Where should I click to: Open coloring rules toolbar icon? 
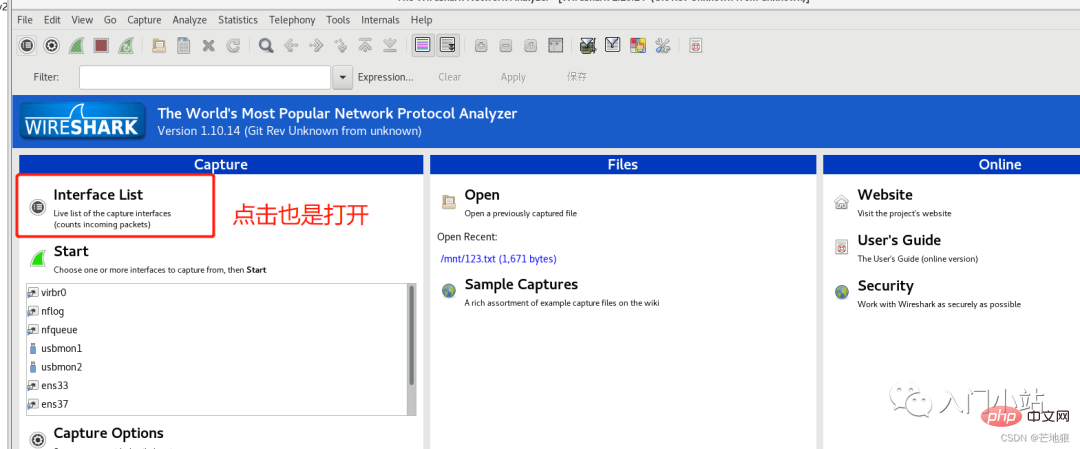[x=638, y=46]
